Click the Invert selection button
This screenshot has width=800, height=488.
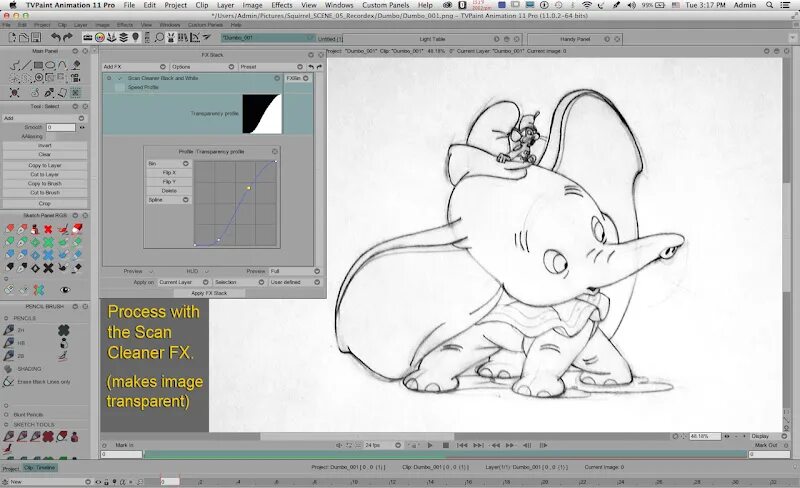45,145
